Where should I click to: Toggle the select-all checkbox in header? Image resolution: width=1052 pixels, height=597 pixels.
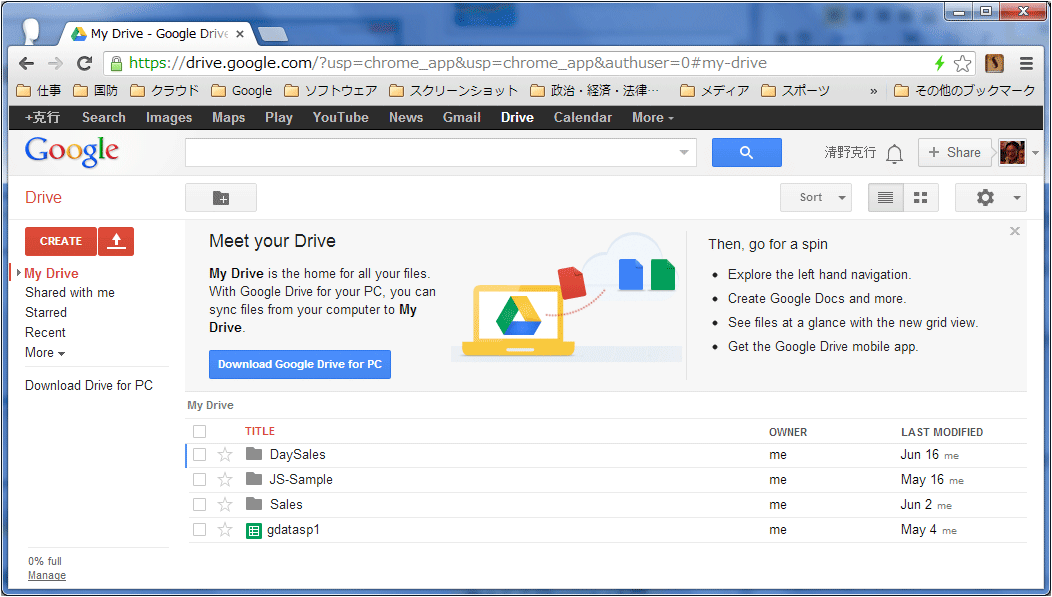pyautogui.click(x=199, y=431)
